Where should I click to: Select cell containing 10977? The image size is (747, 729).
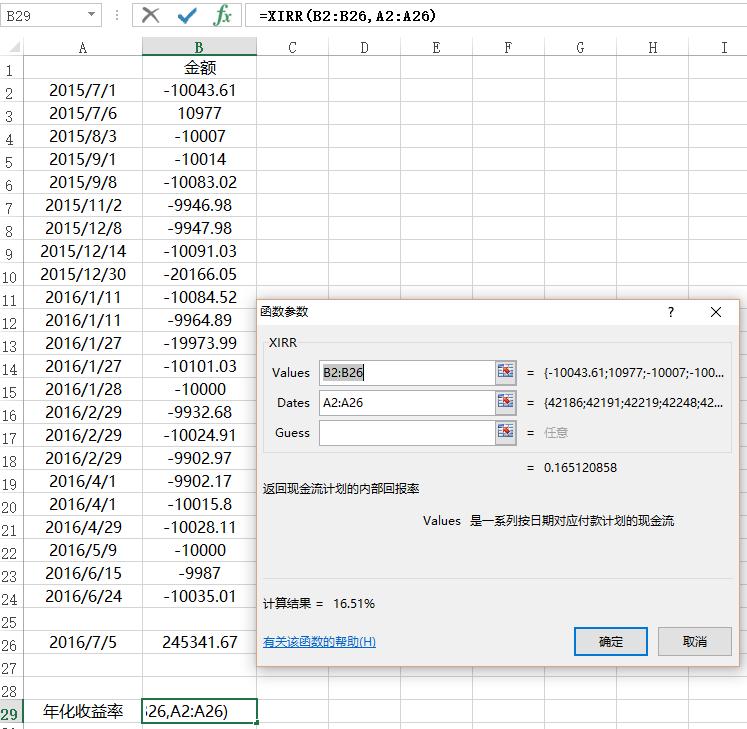[199, 113]
